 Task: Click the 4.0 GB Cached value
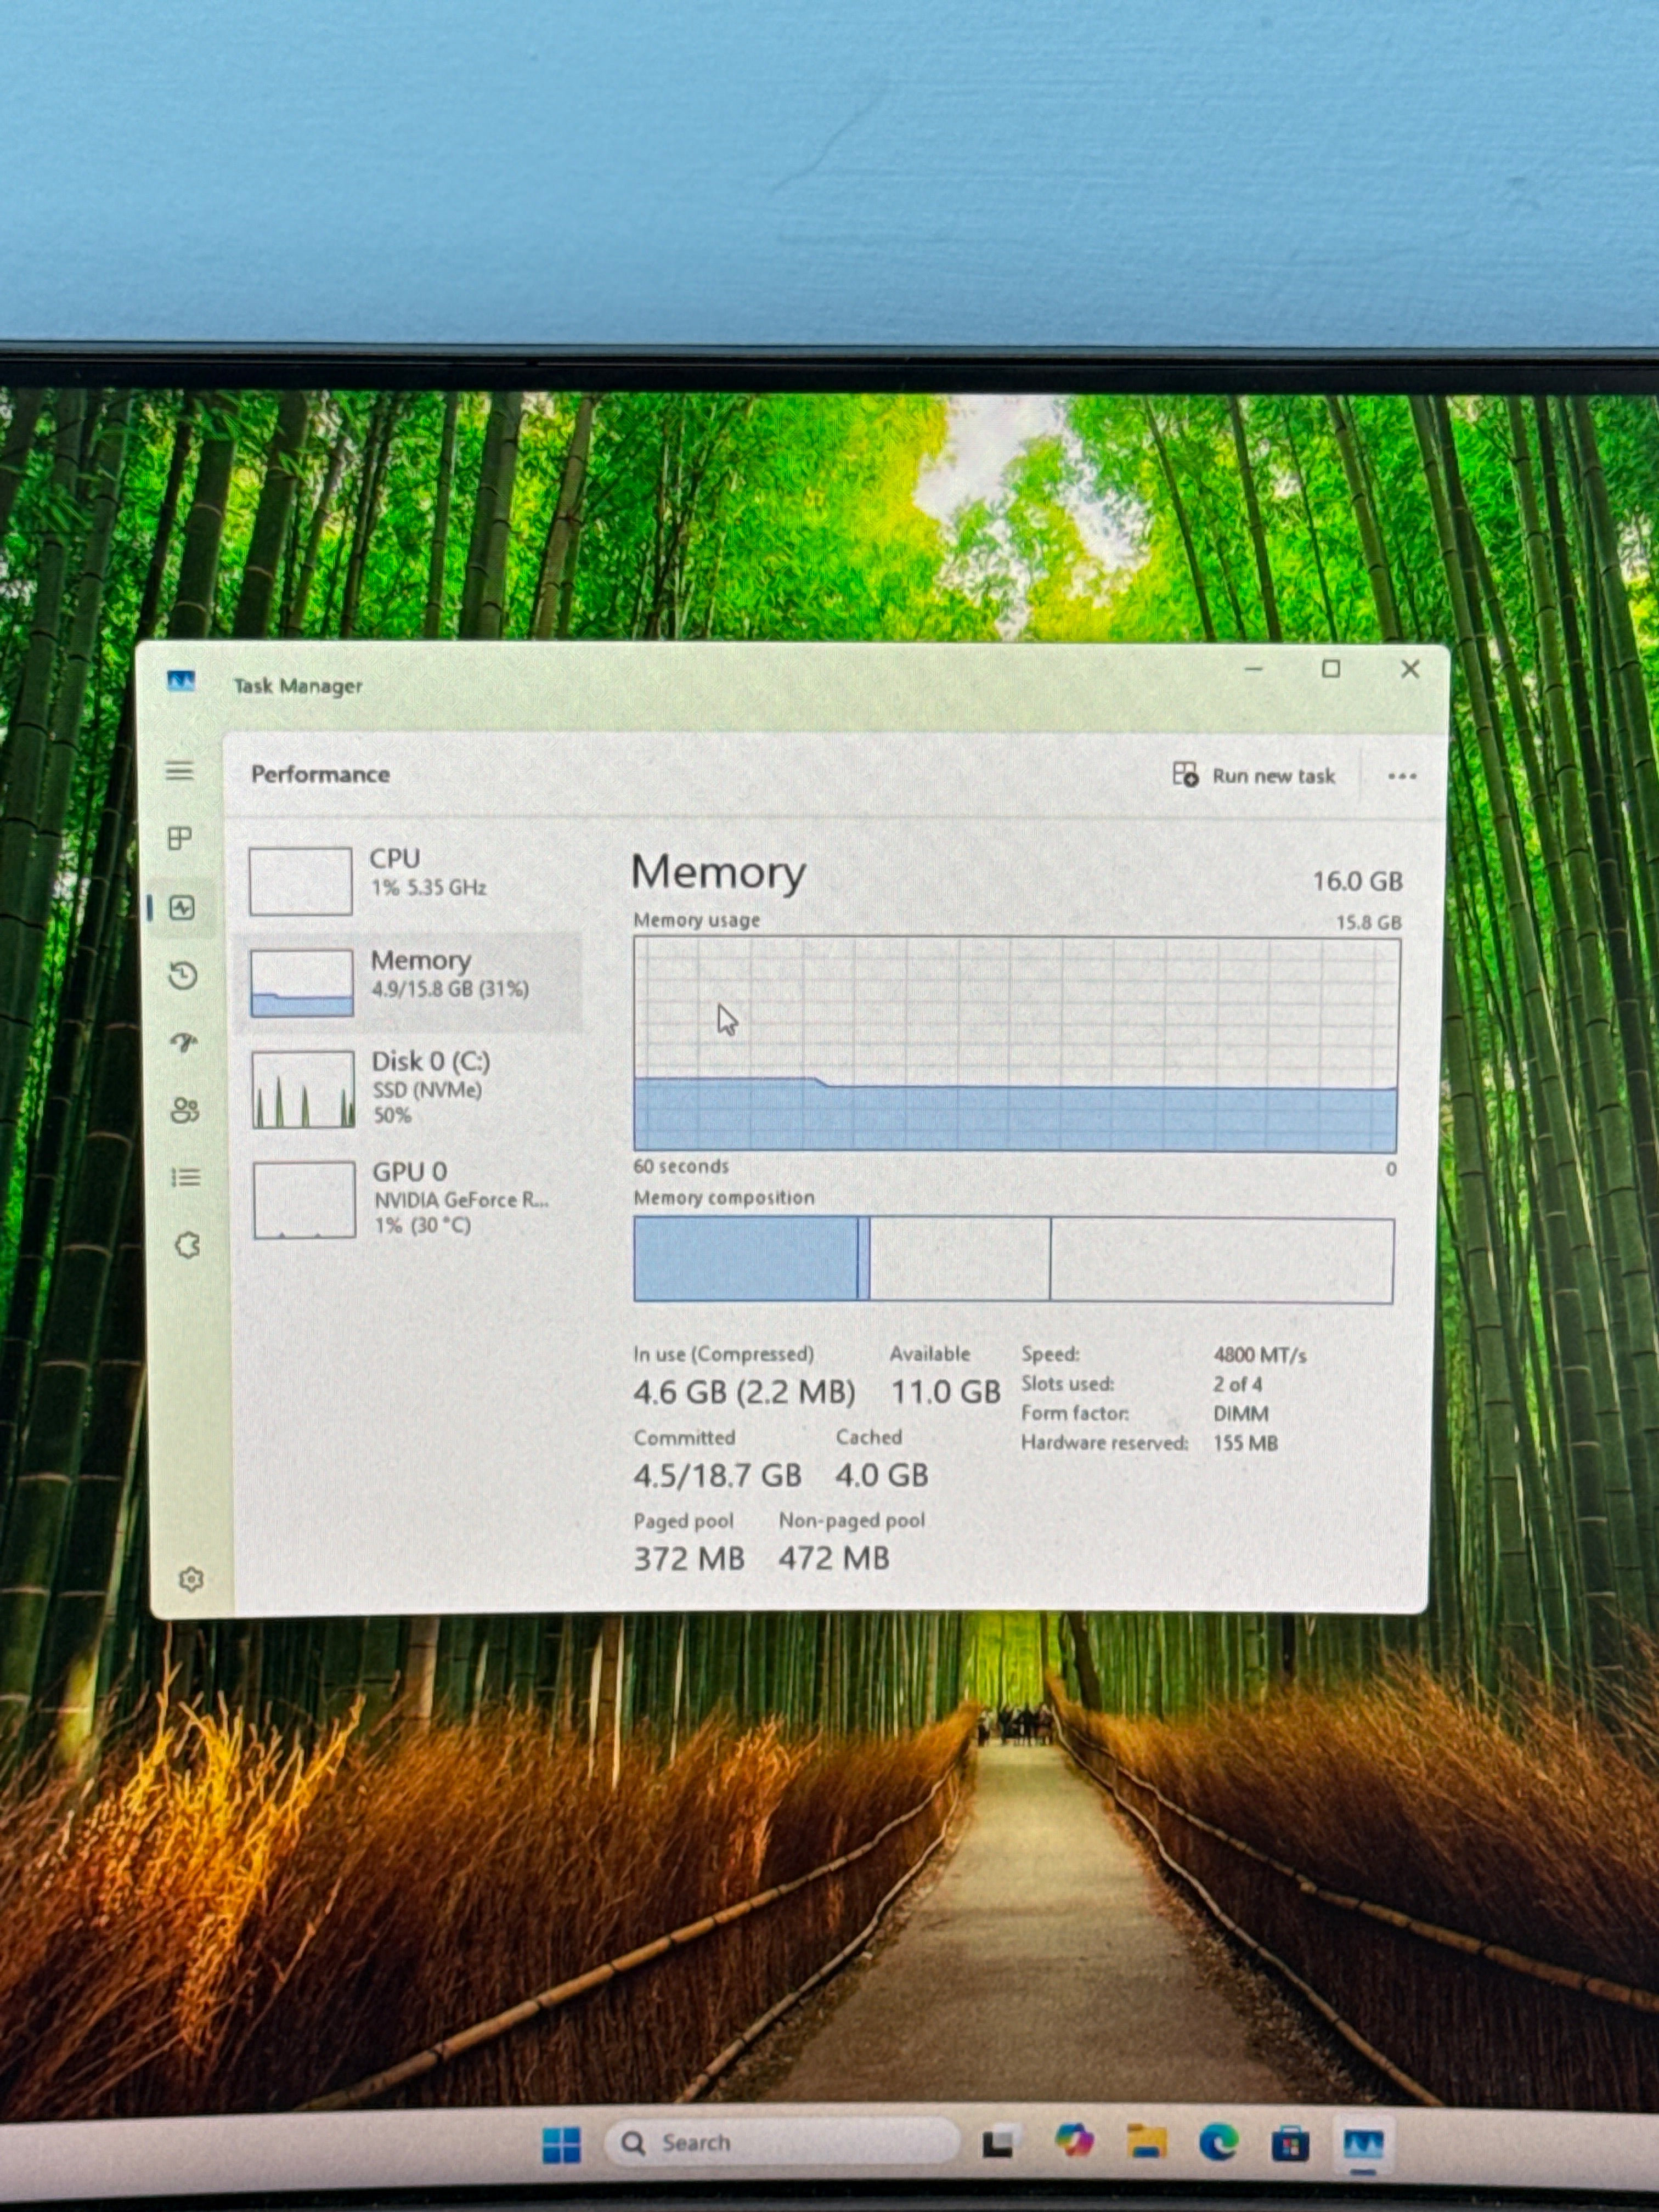point(882,1475)
